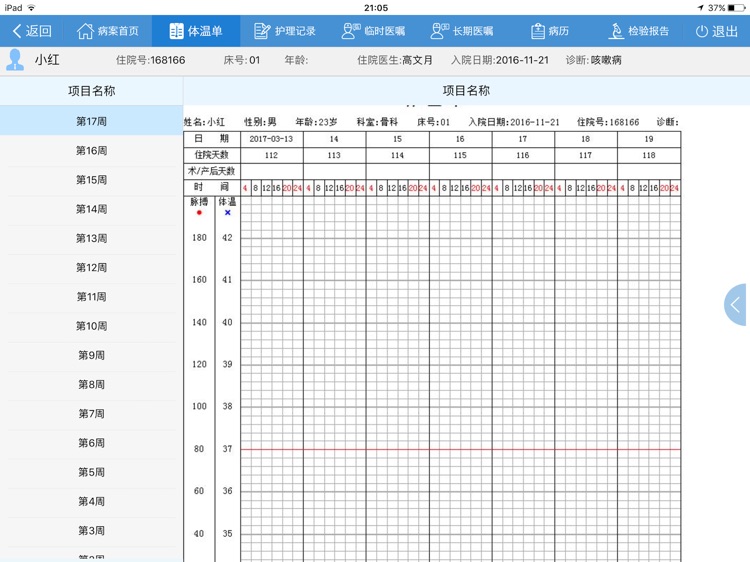Tap the 返回 label

click(x=38, y=31)
